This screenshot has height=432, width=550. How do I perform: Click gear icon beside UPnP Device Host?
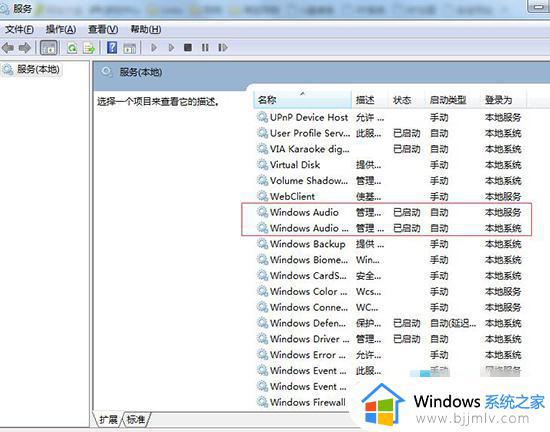(262, 117)
